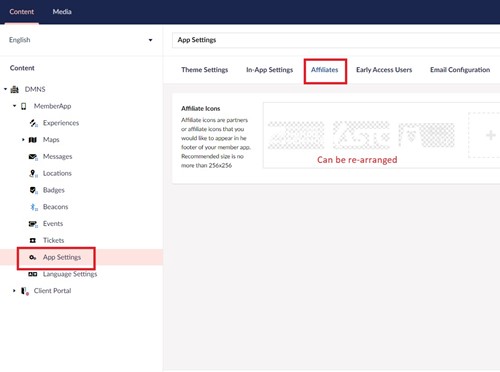Open Events in the content tree
Viewport: 500px width, 372px height.
click(53, 224)
